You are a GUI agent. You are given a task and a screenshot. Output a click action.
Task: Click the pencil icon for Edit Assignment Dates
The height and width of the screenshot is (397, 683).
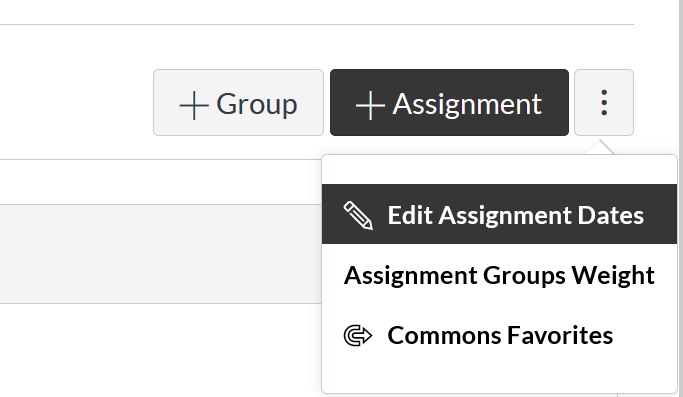358,215
